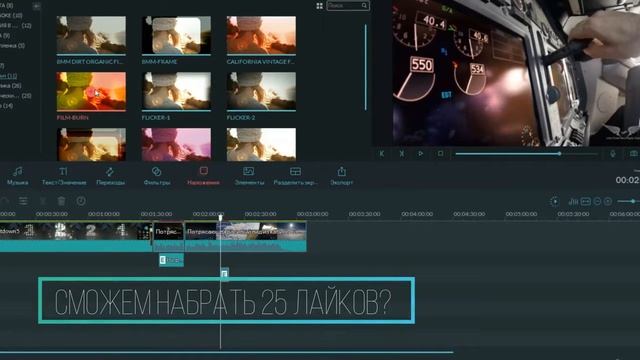The height and width of the screenshot is (360, 640).
Task: Click the overlay library vertical scrollbar
Action: pos(365,67)
